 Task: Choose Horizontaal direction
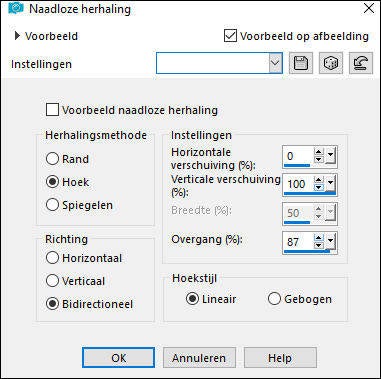tap(52, 258)
